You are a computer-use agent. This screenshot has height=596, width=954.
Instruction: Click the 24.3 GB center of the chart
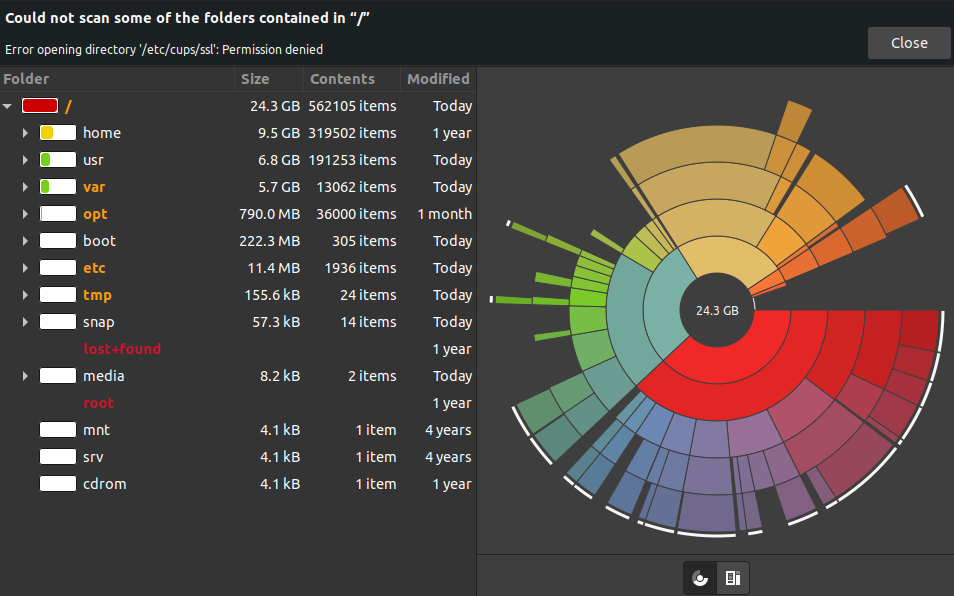[717, 311]
